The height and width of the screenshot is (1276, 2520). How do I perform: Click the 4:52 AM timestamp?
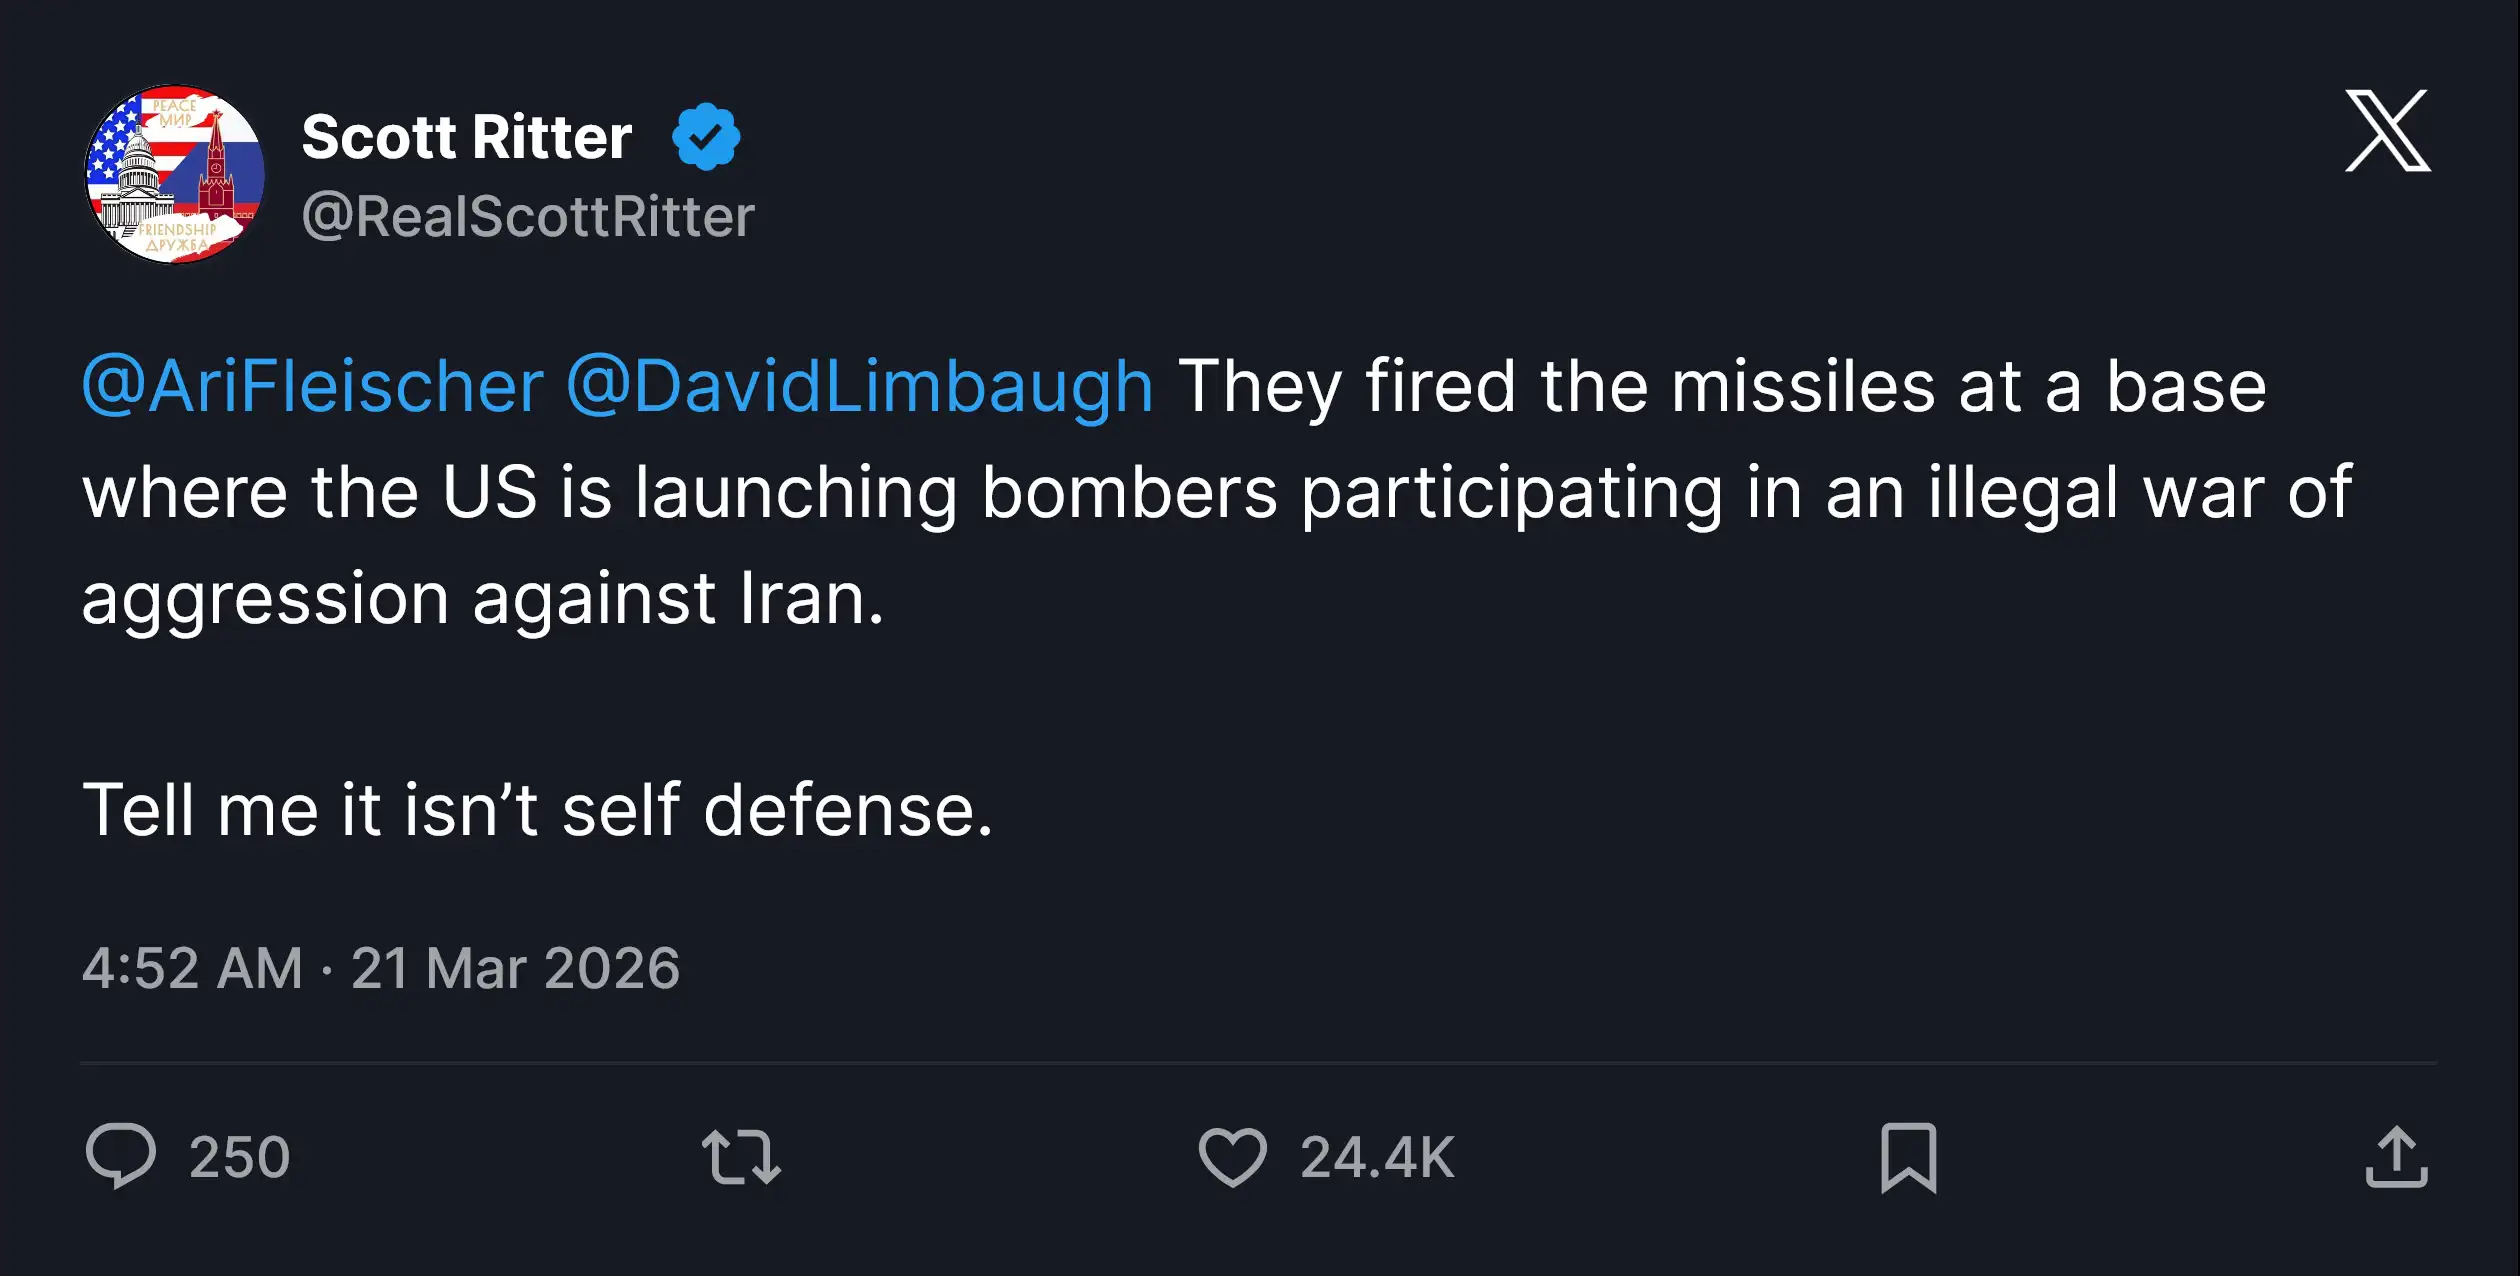pos(192,968)
